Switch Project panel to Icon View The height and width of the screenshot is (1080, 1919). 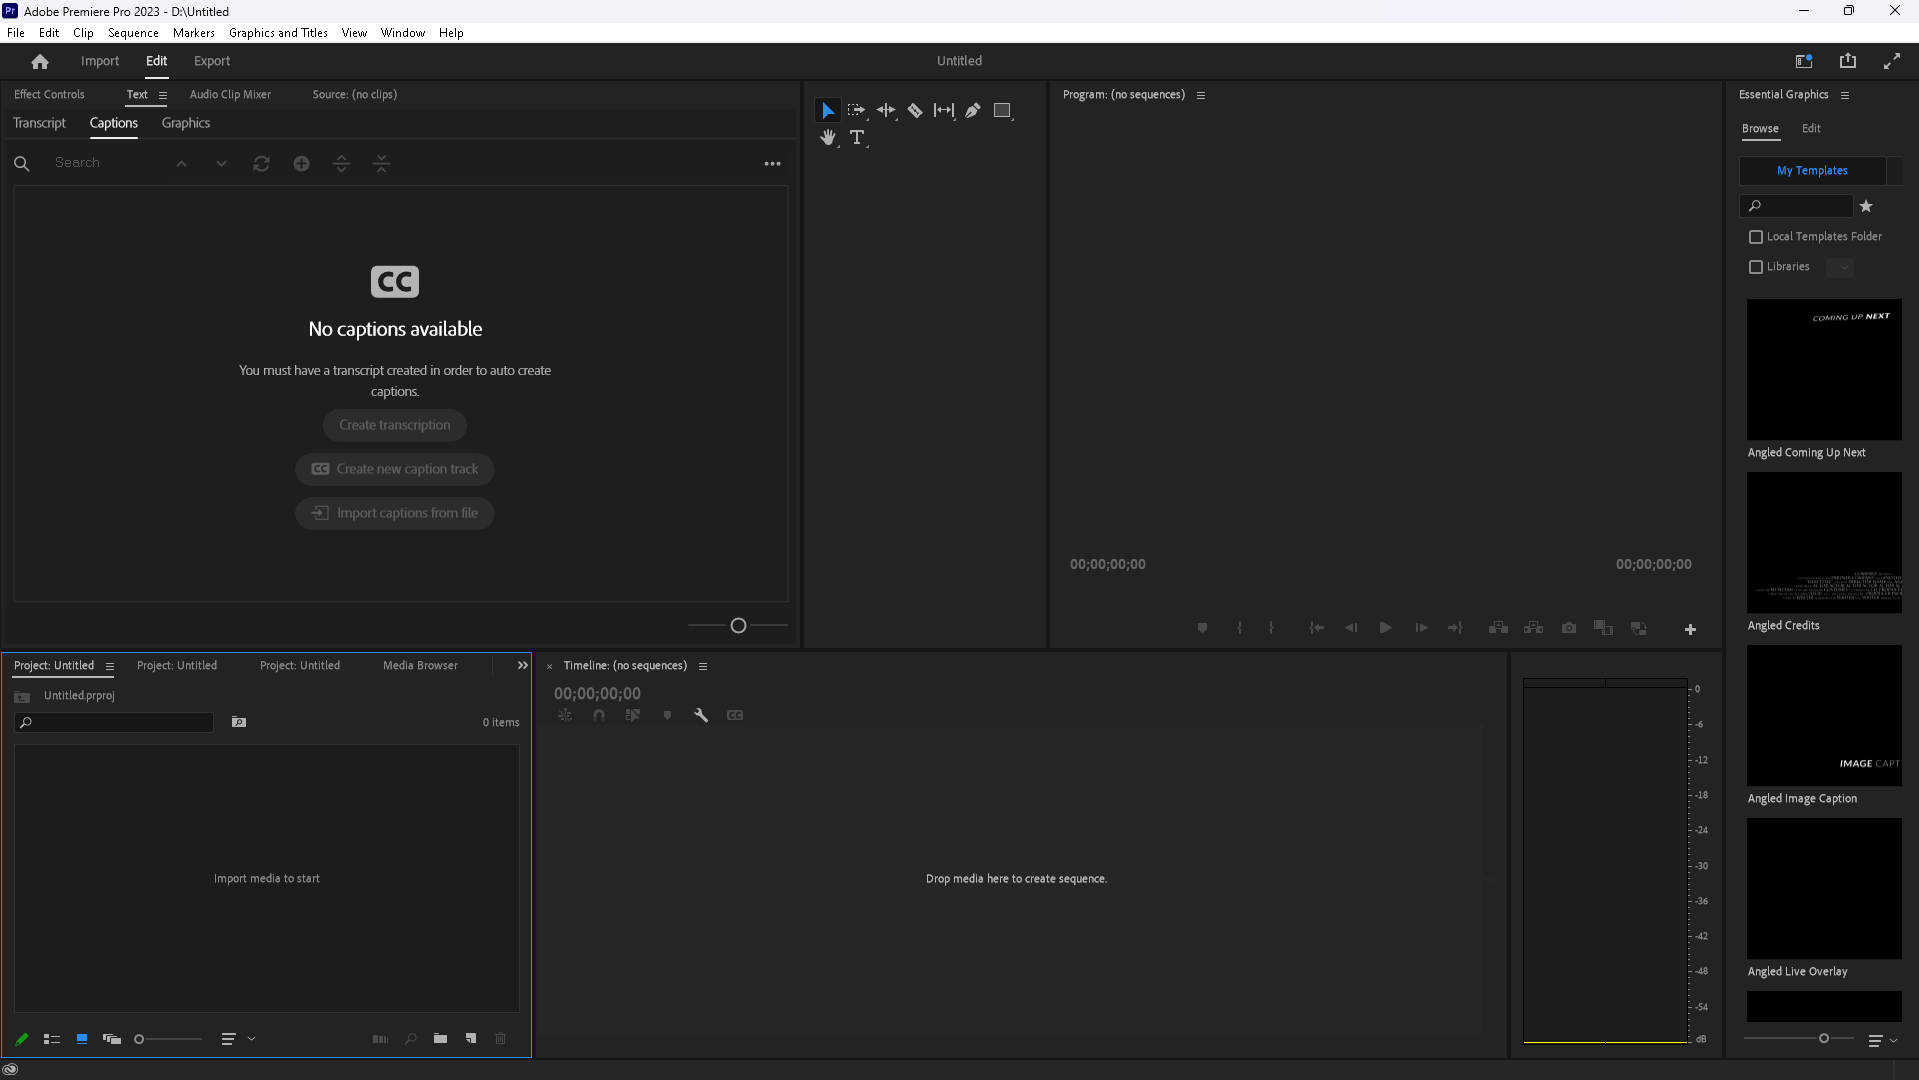click(x=82, y=1039)
